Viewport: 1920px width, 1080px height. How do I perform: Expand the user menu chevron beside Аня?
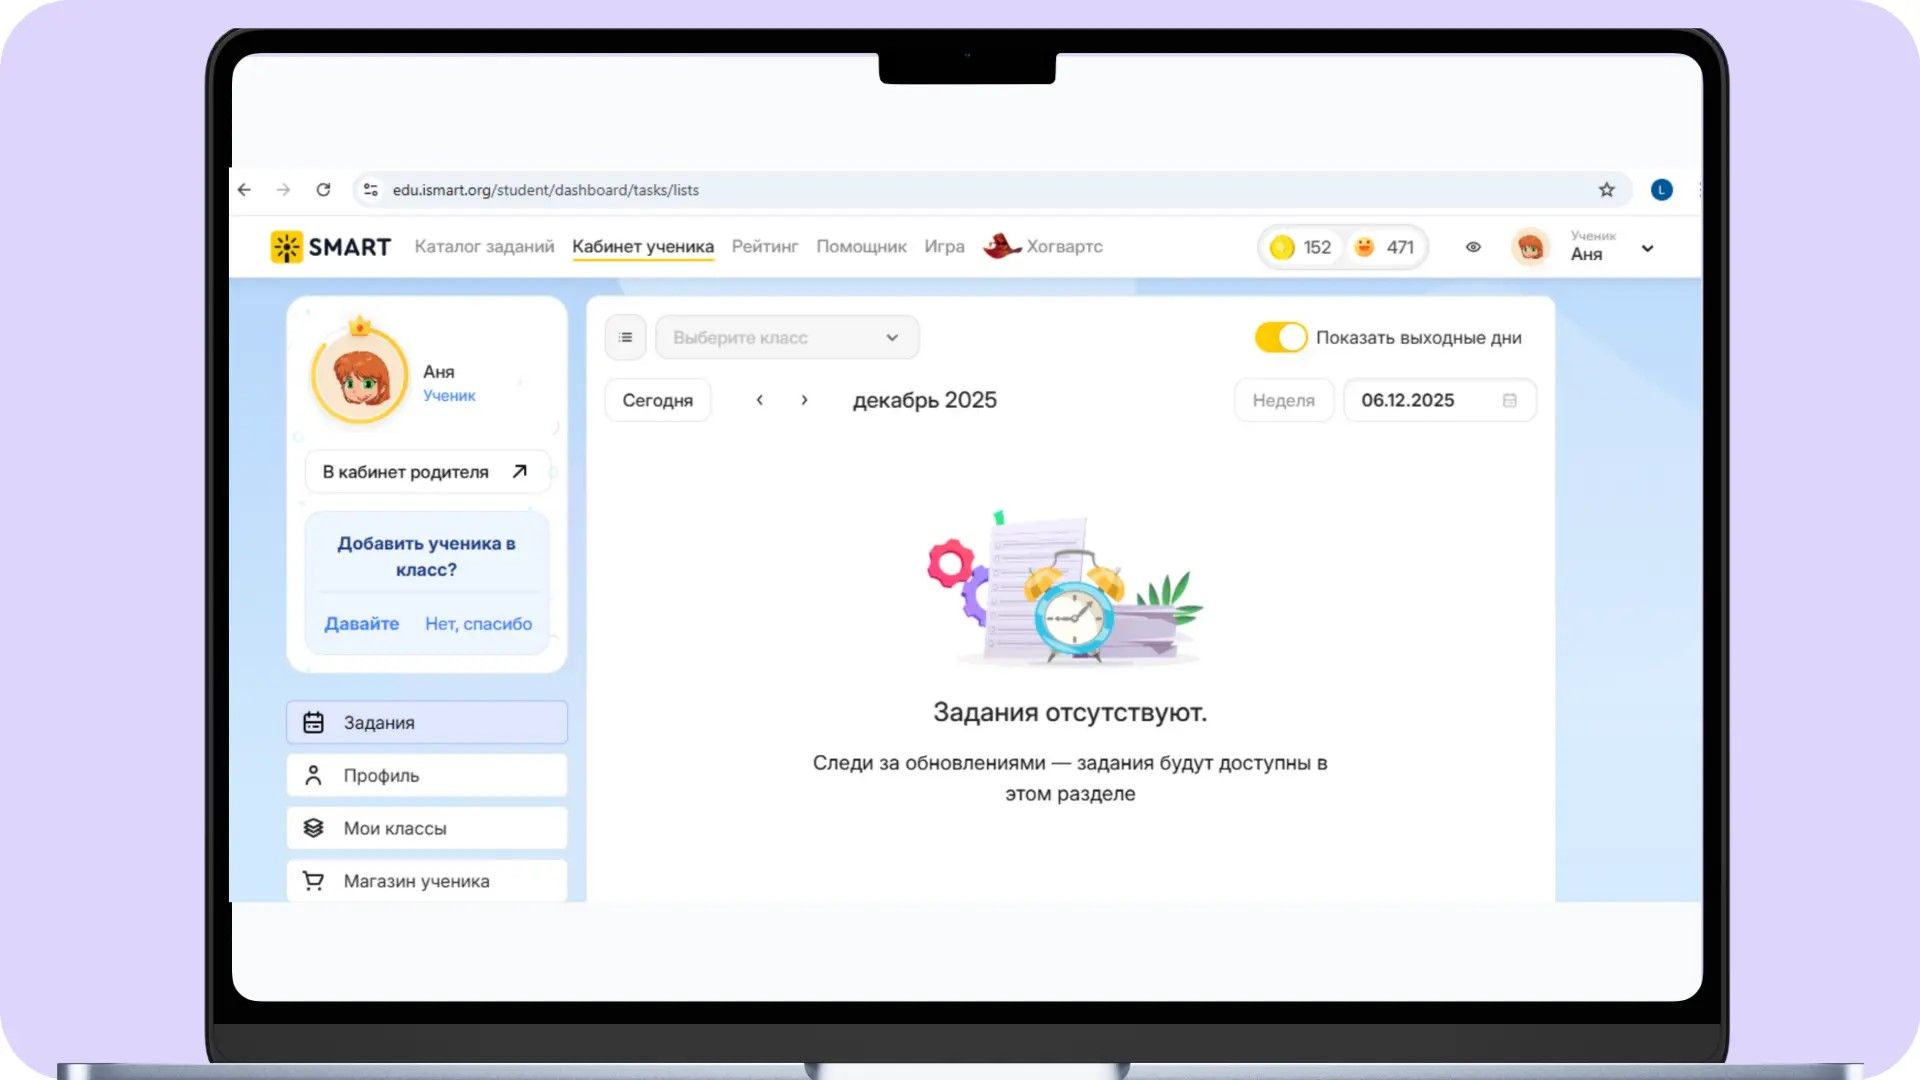[1647, 248]
